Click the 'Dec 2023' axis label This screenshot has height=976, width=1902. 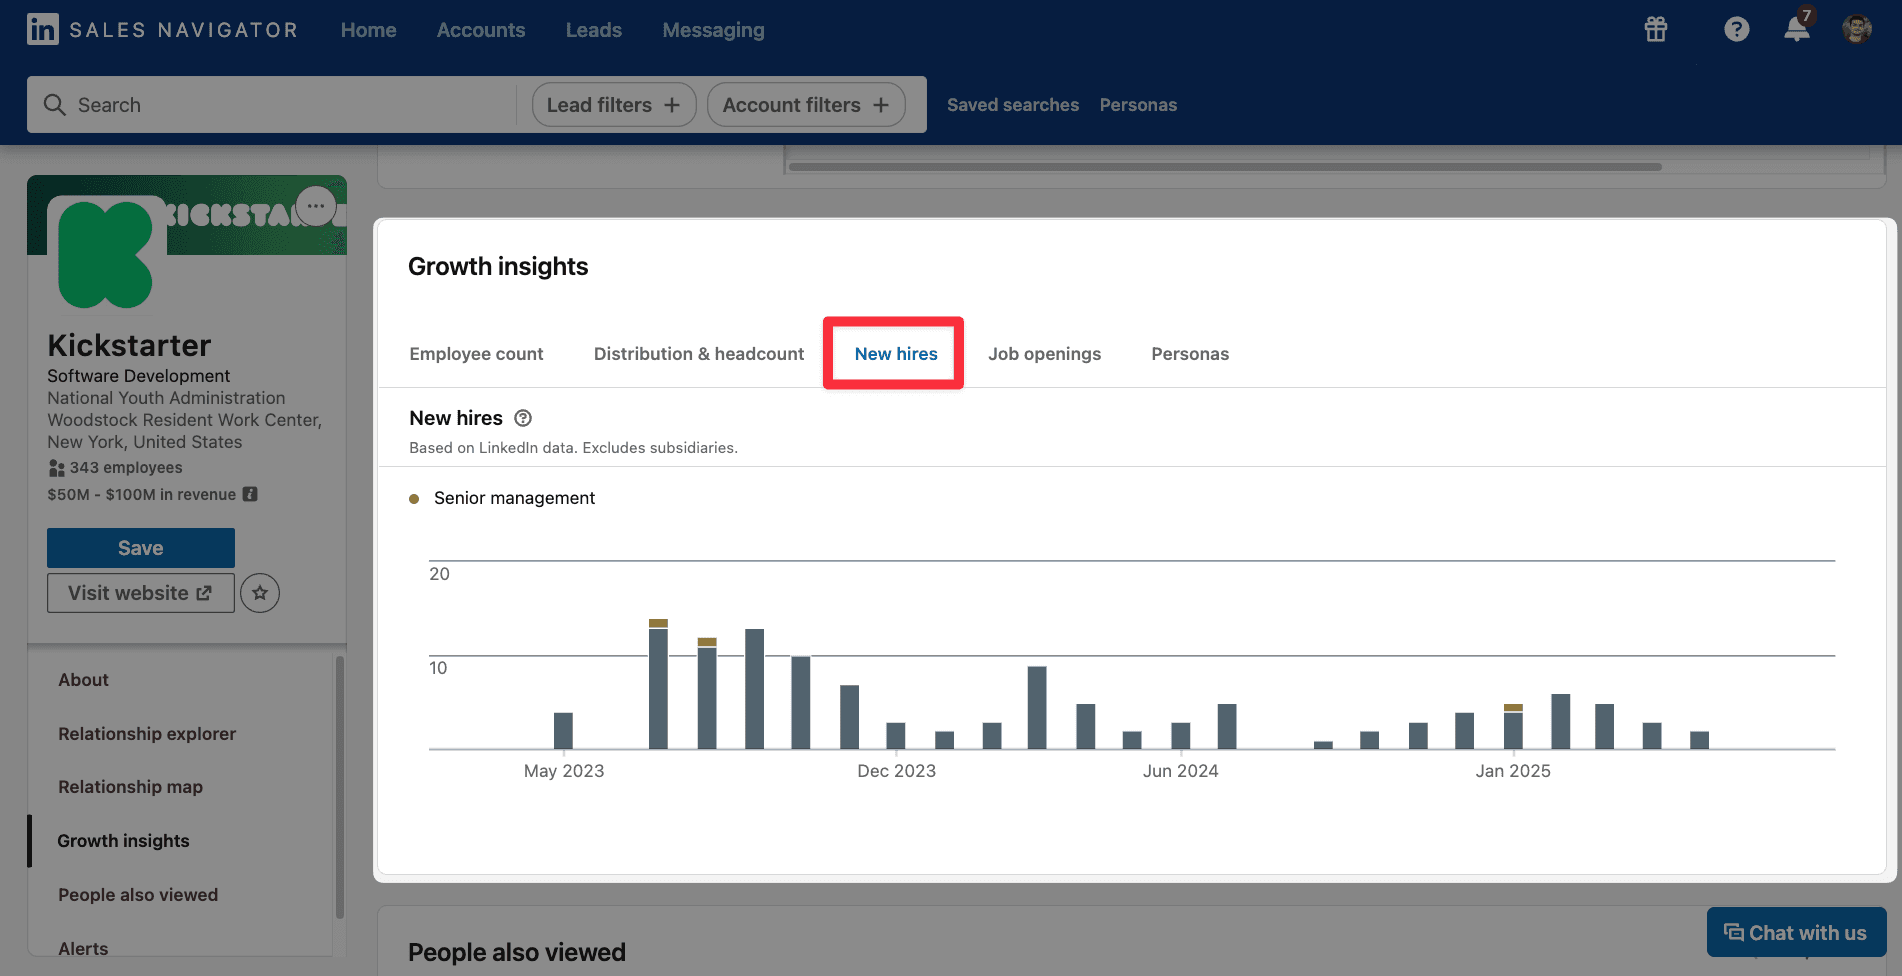(897, 771)
